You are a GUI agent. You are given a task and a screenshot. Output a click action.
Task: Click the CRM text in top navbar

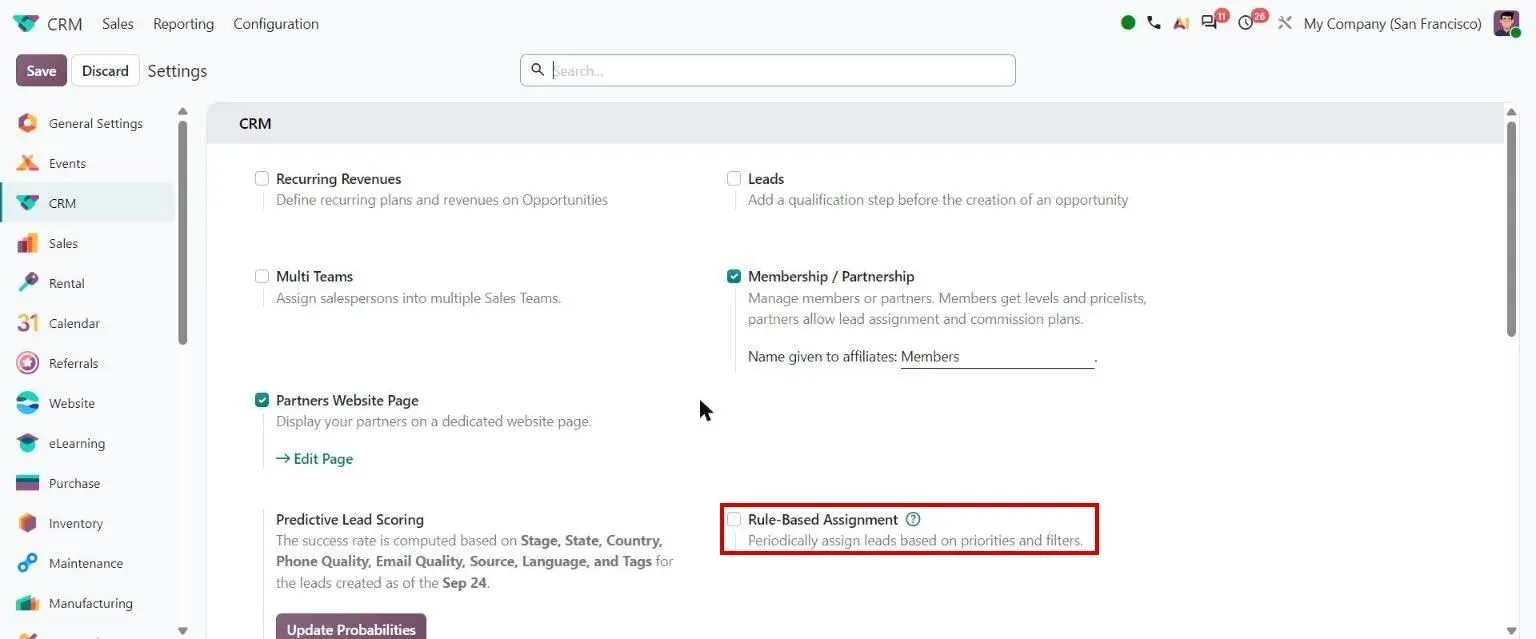tap(65, 23)
